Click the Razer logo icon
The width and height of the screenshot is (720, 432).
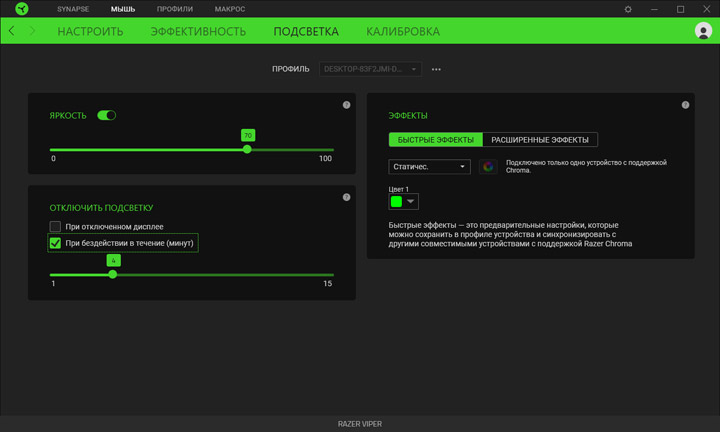pyautogui.click(x=22, y=9)
